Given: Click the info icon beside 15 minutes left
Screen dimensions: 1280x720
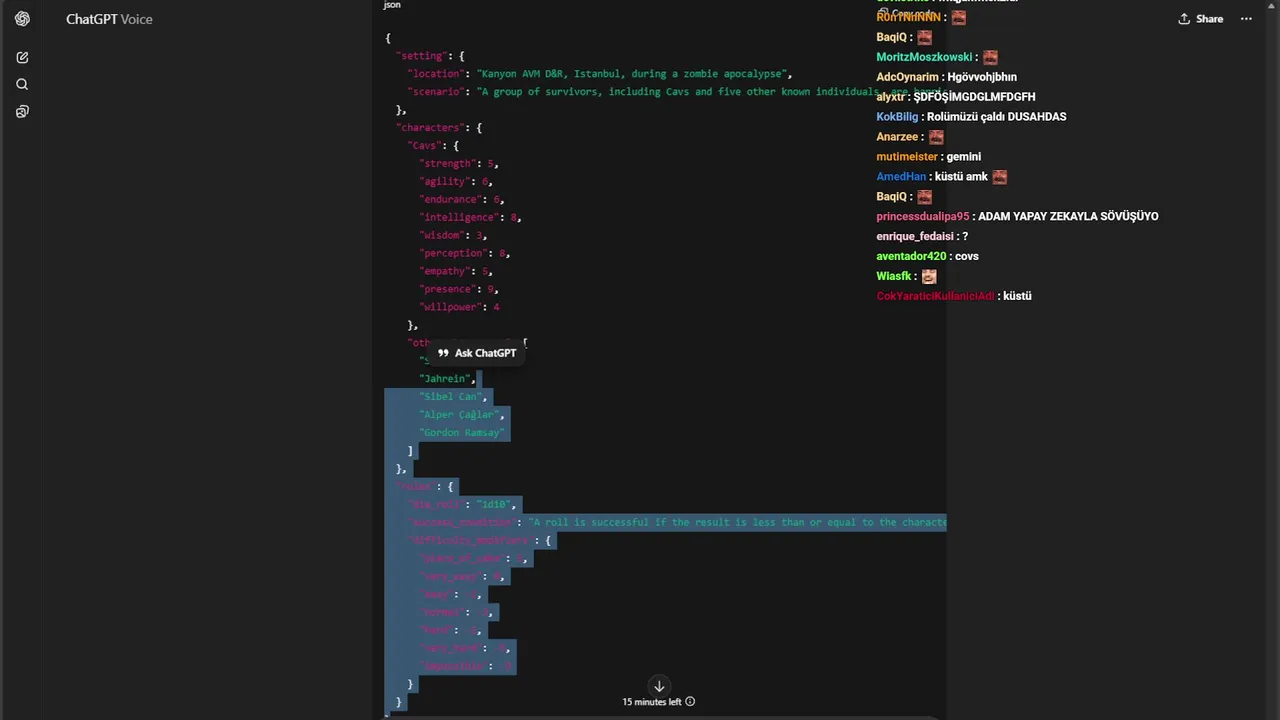Looking at the screenshot, I should point(690,702).
